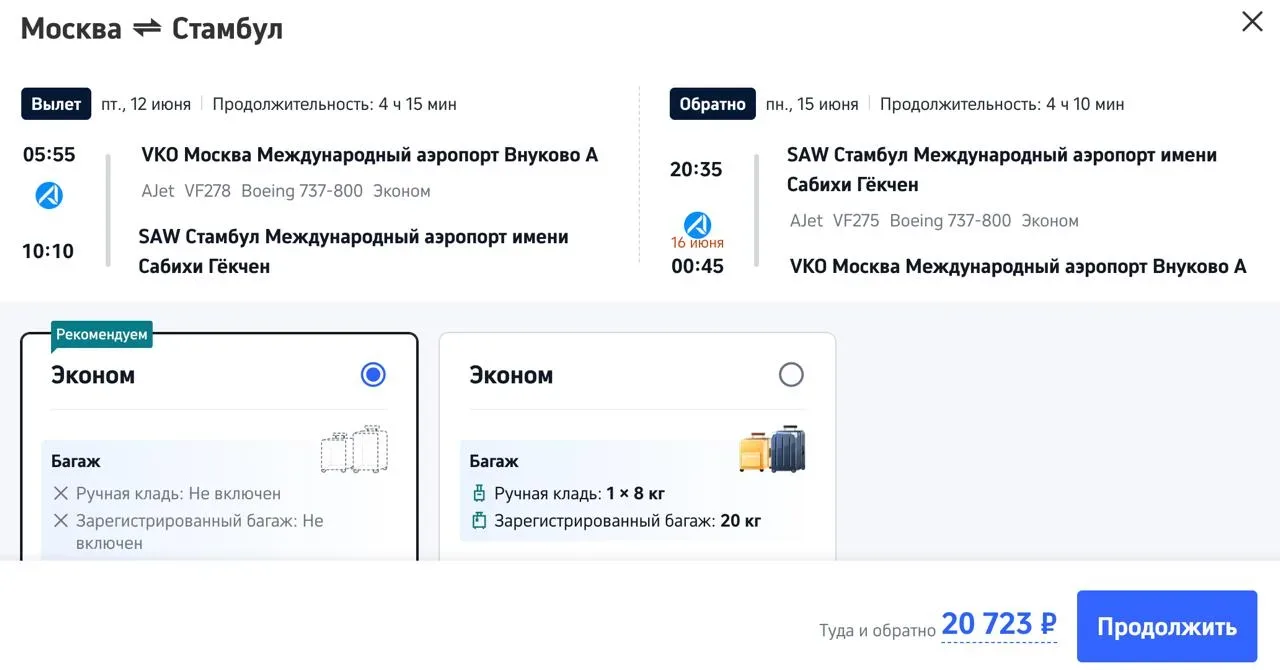Click the Обратно return label
Viewport: 1280px width, 670px height.
pos(712,104)
